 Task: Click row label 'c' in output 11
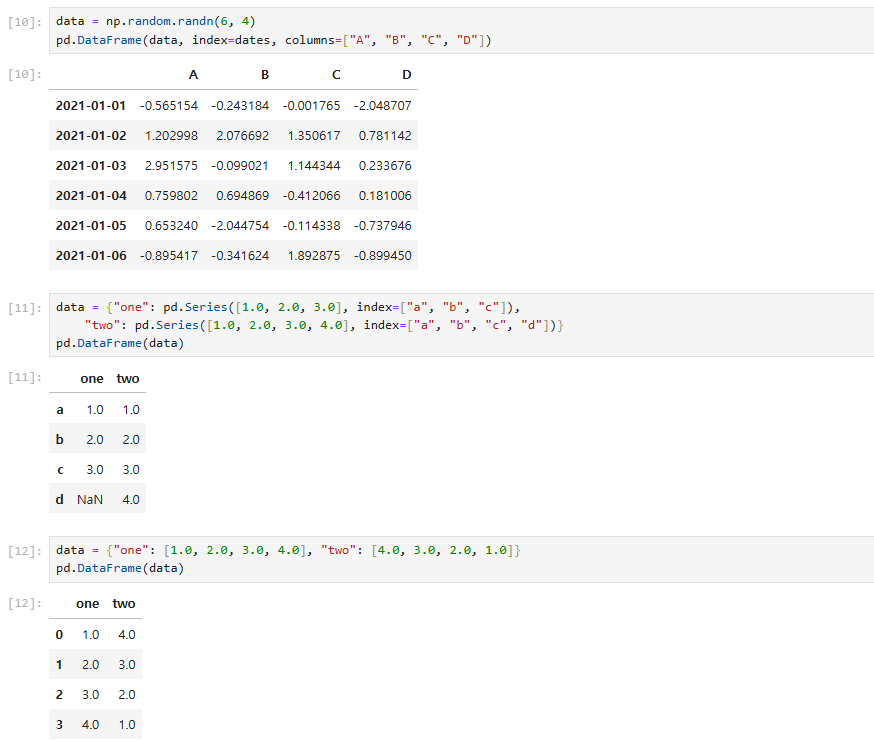(60, 470)
